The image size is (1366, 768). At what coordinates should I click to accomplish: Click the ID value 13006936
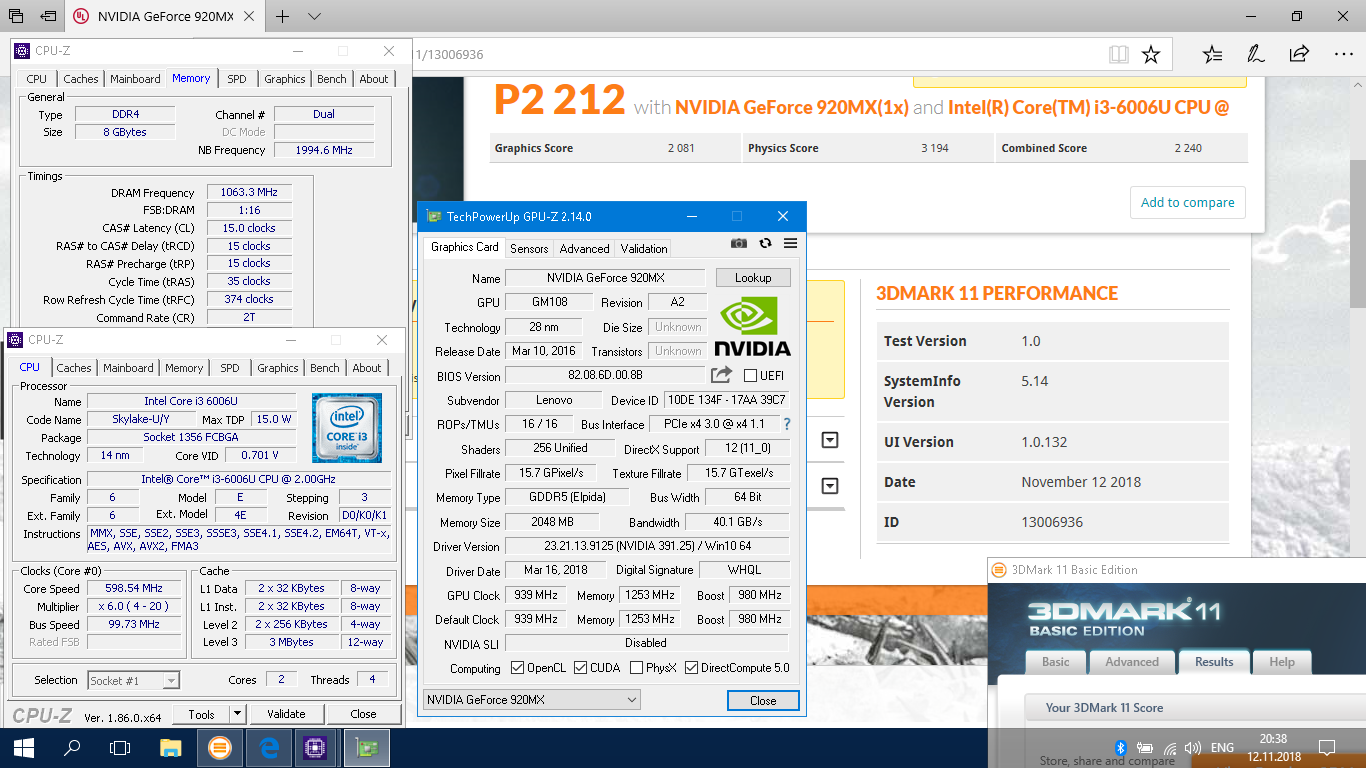click(x=1052, y=522)
